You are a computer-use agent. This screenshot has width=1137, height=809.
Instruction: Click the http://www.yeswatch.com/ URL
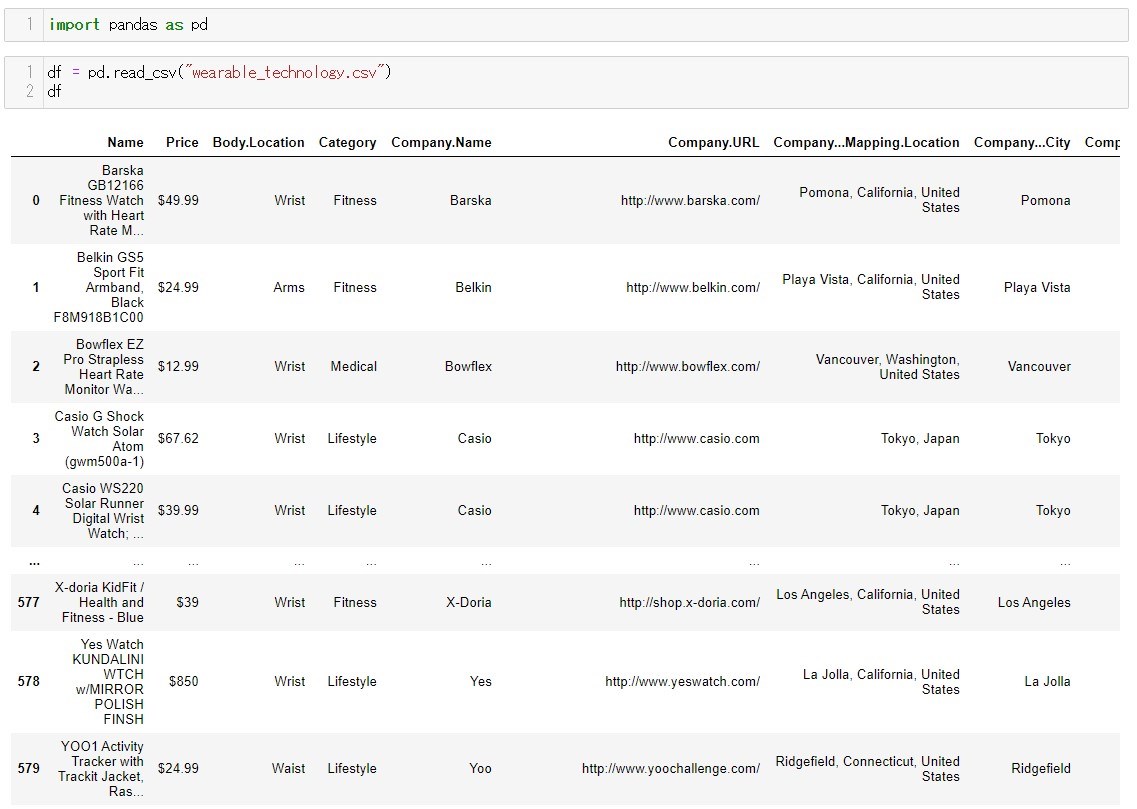click(x=682, y=682)
